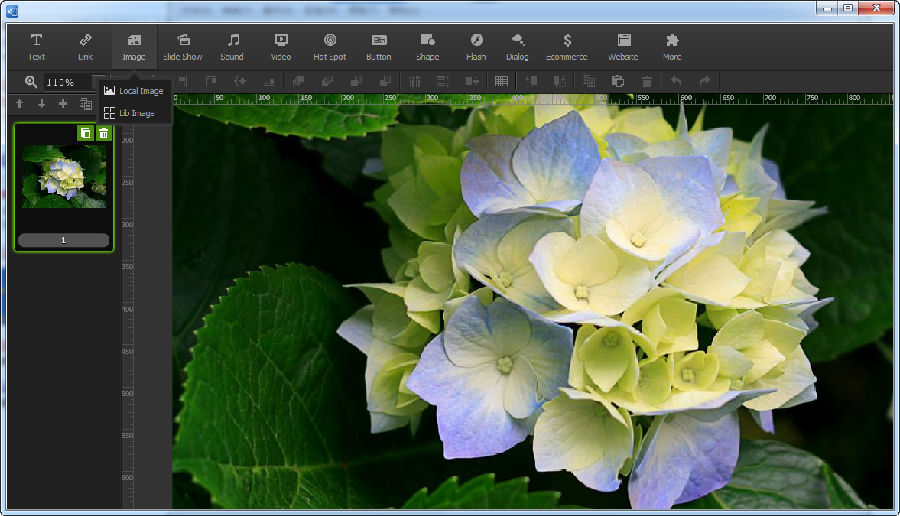Open the Slide Show tool
900x516 pixels.
click(183, 46)
